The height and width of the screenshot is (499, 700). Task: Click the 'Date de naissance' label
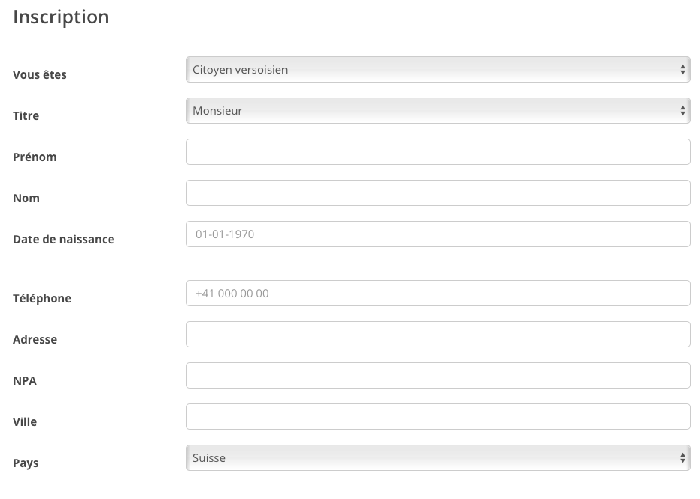64,239
